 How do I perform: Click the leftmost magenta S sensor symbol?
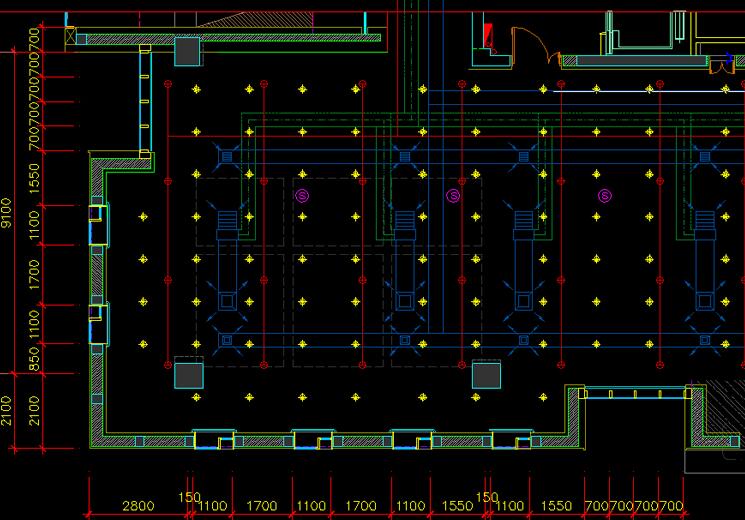tap(302, 196)
